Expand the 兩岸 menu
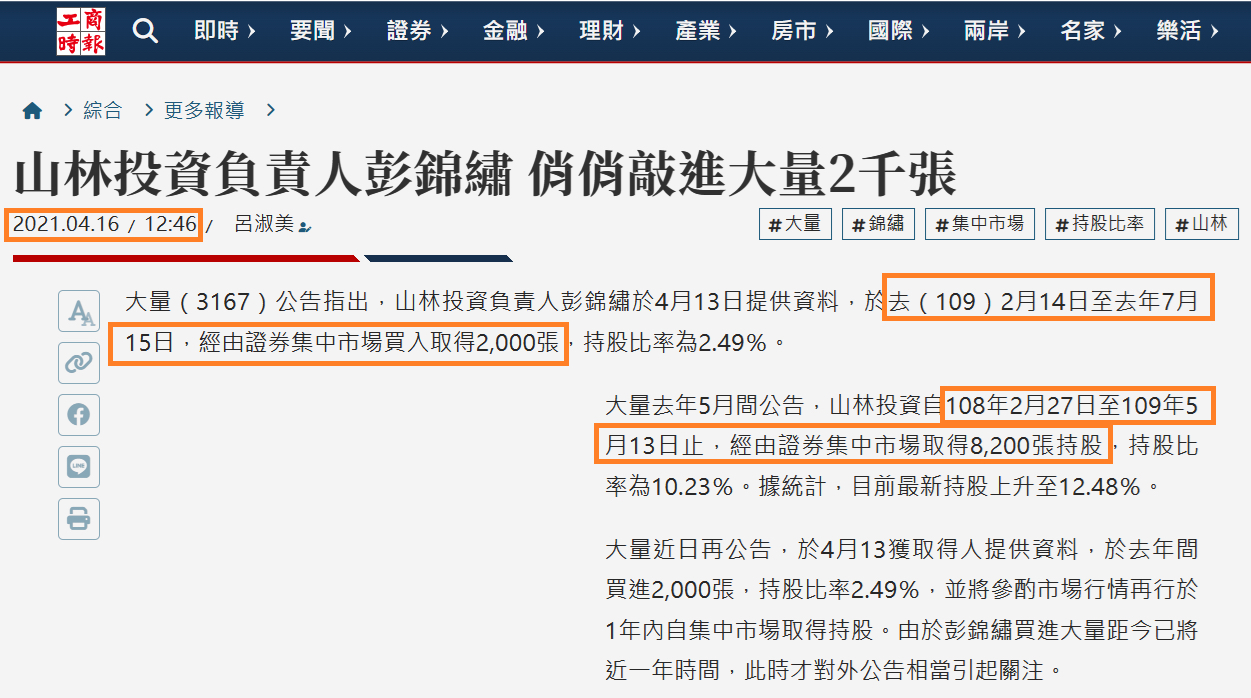The height and width of the screenshot is (698, 1251). 994,31
